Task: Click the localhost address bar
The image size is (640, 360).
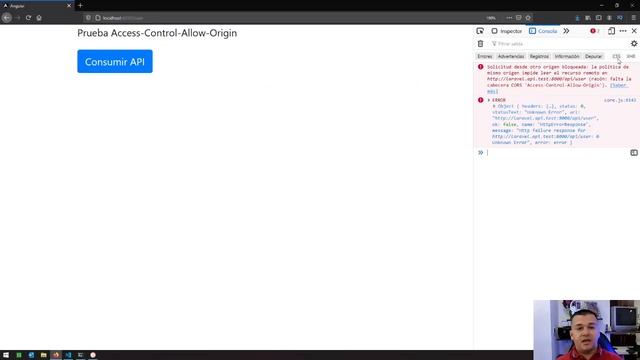Action: [286, 18]
